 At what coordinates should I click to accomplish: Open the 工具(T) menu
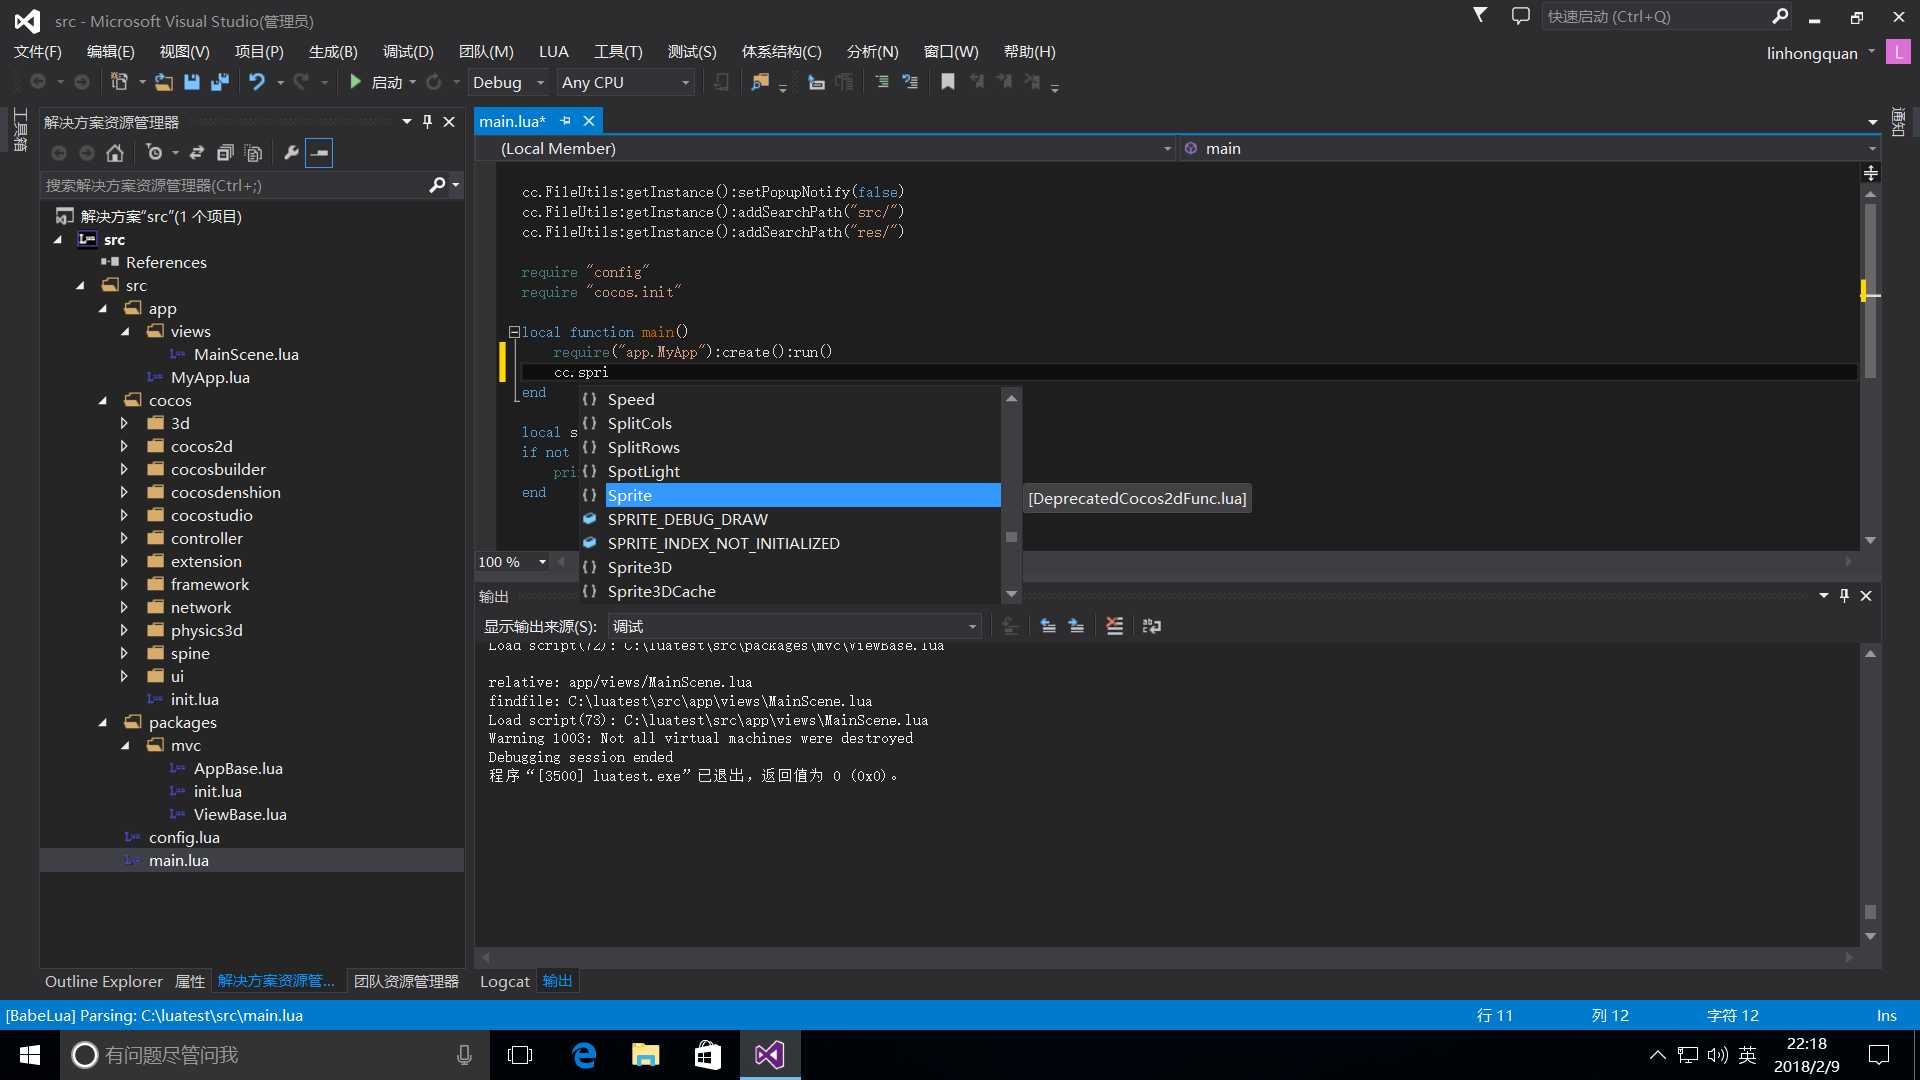(x=618, y=52)
